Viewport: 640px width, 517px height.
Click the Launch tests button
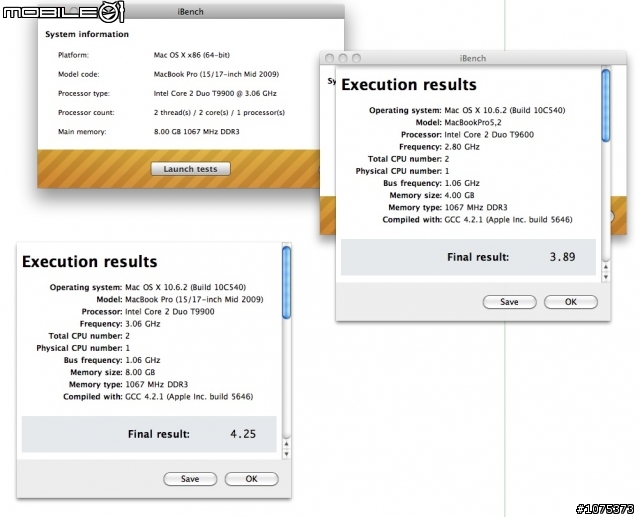click(190, 169)
